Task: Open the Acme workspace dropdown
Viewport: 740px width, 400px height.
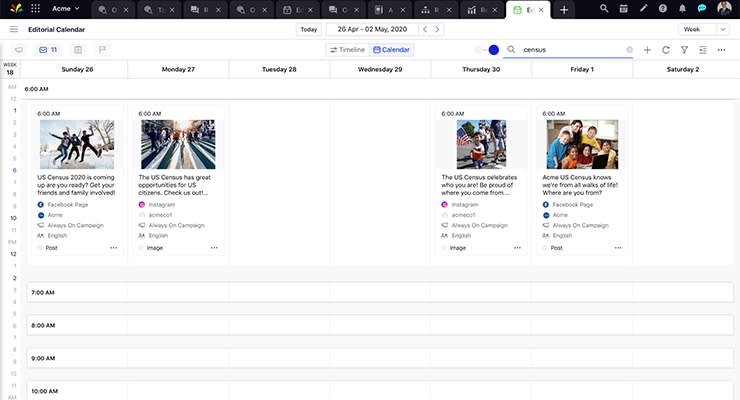Action: click(x=66, y=8)
